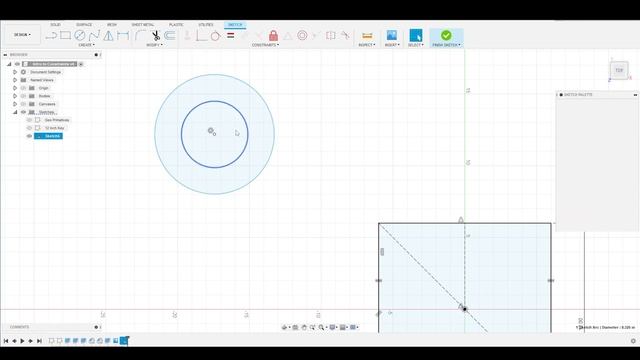Select the Trim scissors tool
Image resolution: width=640 pixels, height=360 pixels.
[156, 36]
